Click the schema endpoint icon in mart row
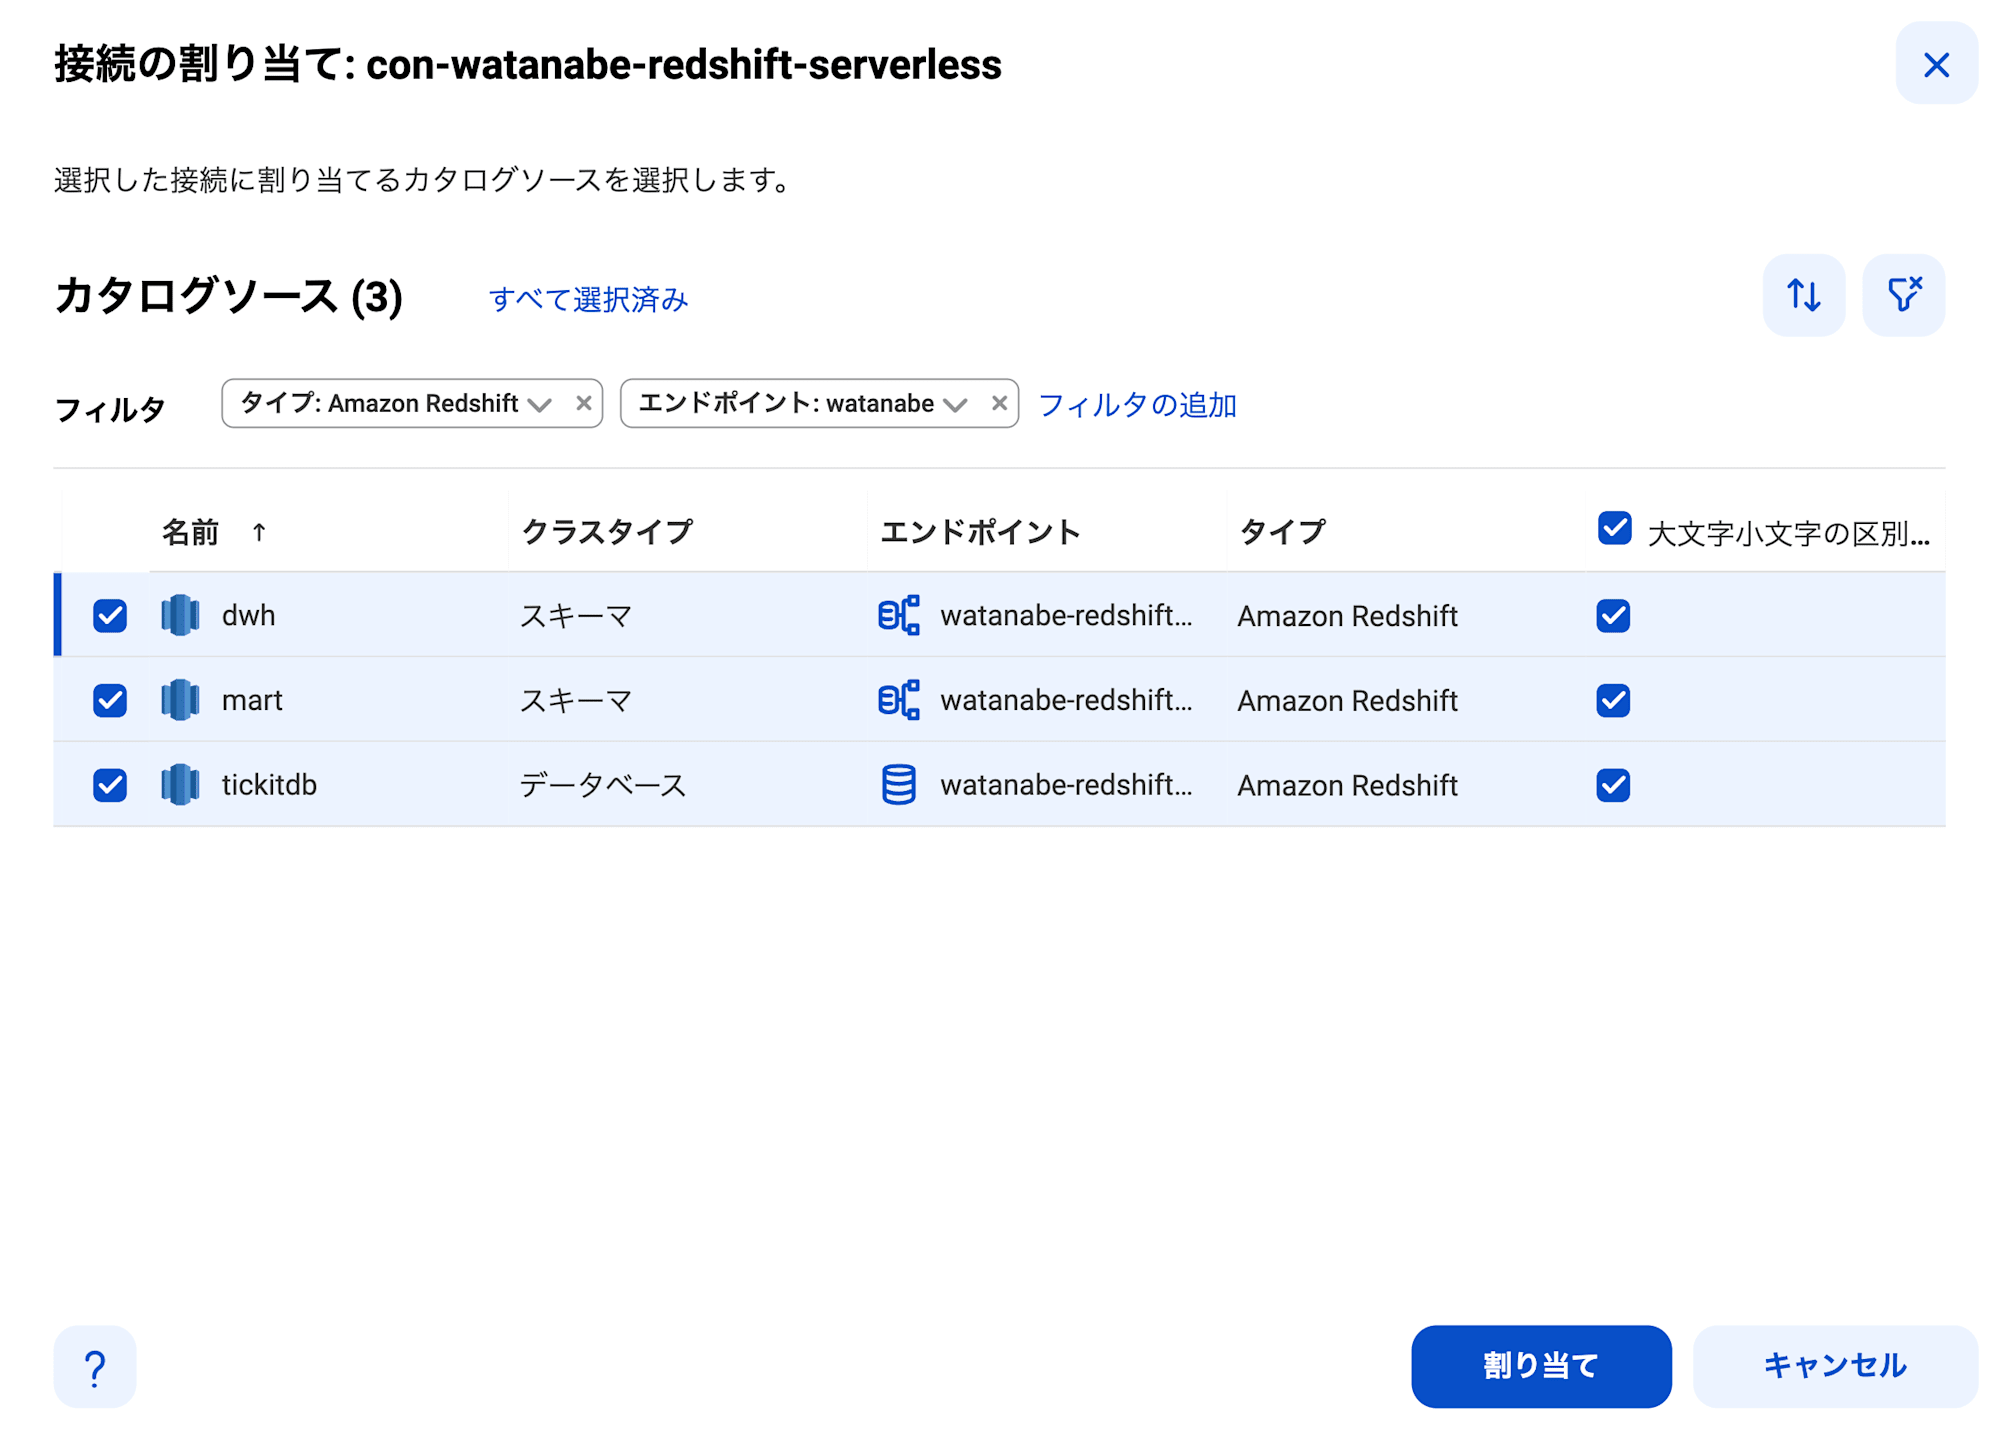 click(898, 700)
